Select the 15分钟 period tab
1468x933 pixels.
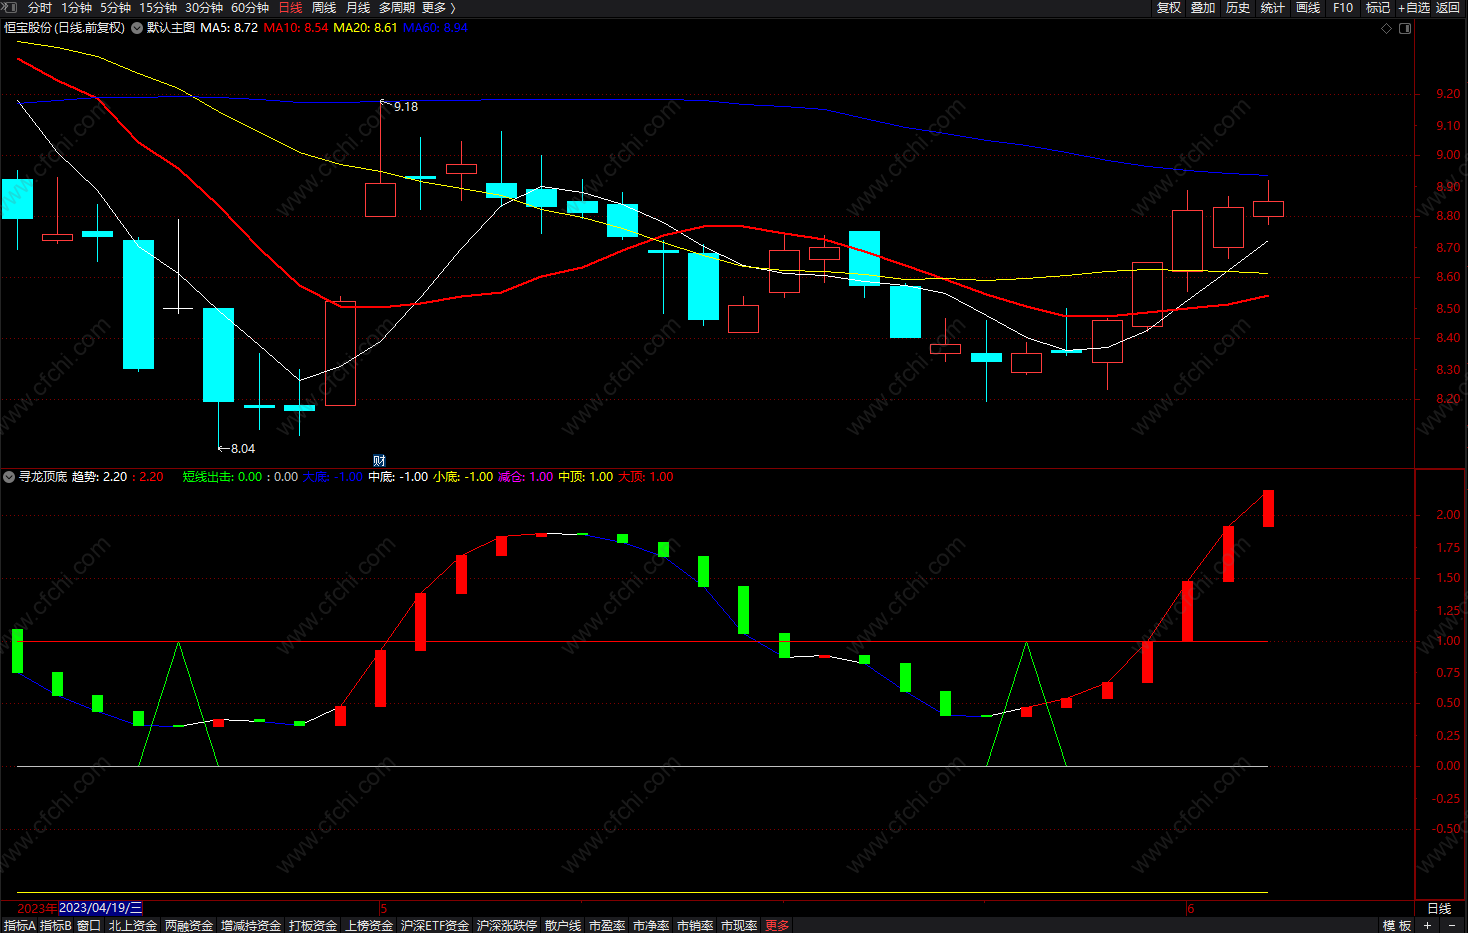point(158,8)
